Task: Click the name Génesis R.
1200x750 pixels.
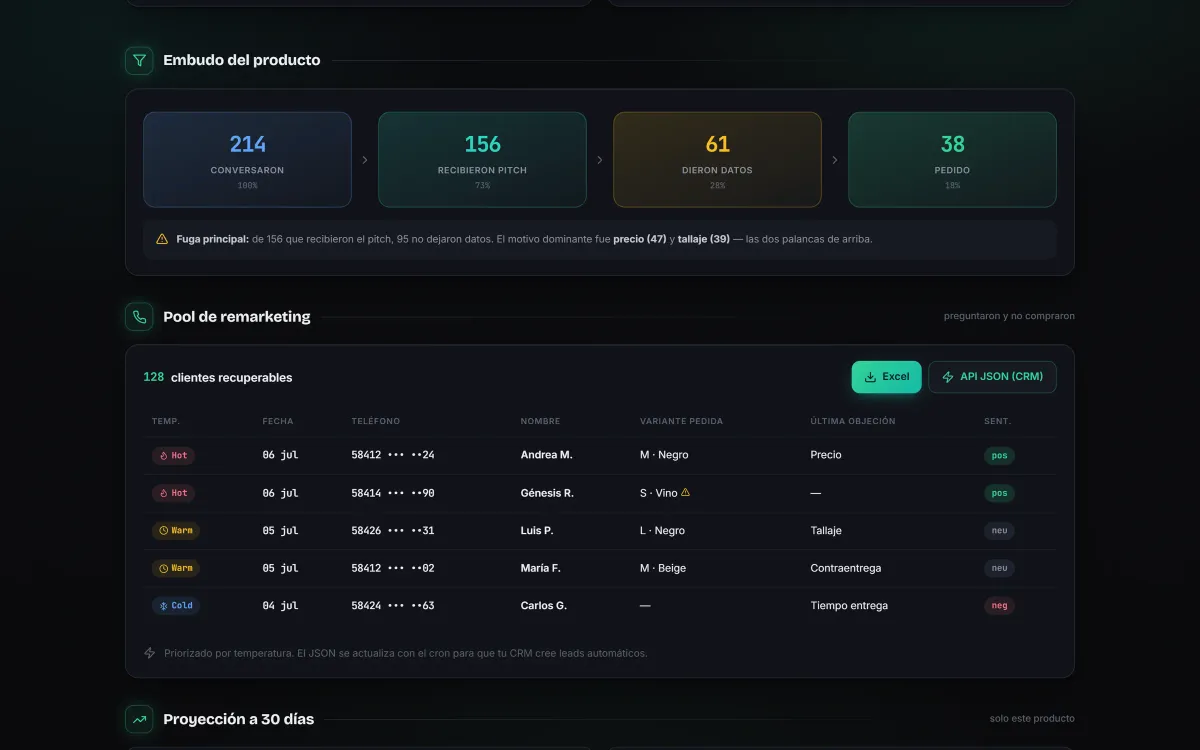Action: (547, 493)
